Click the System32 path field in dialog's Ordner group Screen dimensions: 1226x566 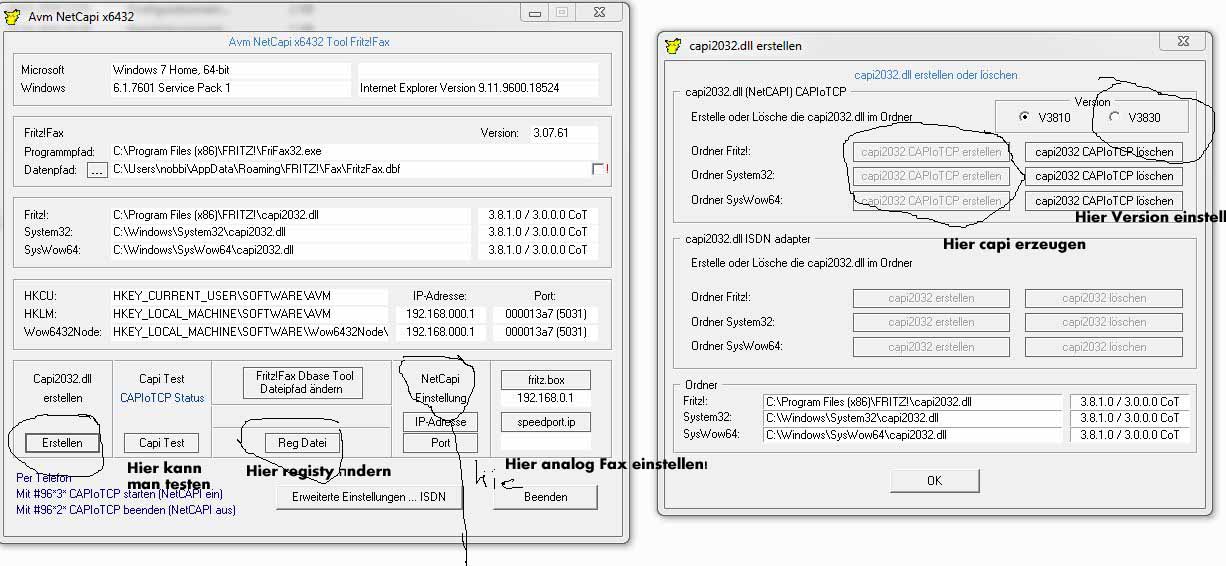[x=912, y=418]
